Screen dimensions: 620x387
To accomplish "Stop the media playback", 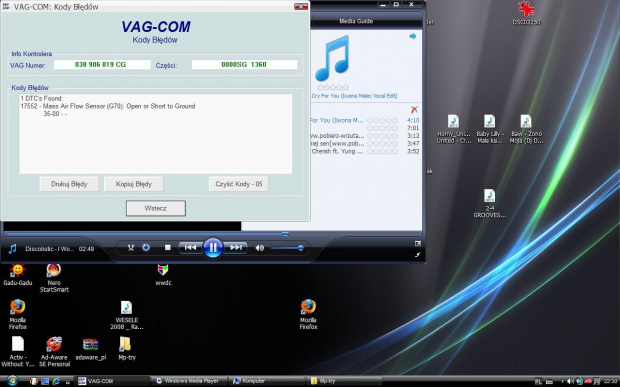I will (x=168, y=247).
